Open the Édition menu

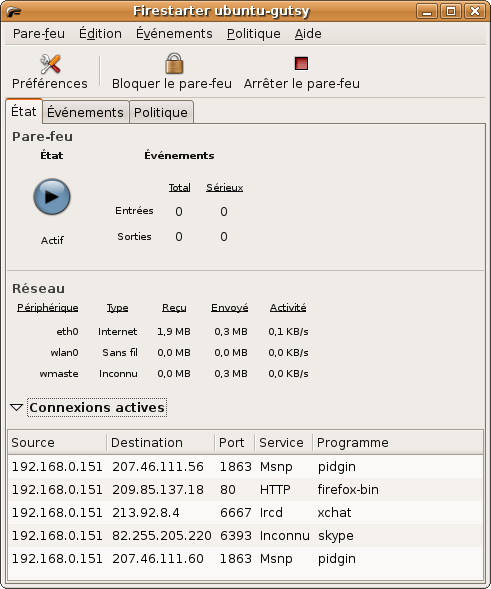[100, 34]
